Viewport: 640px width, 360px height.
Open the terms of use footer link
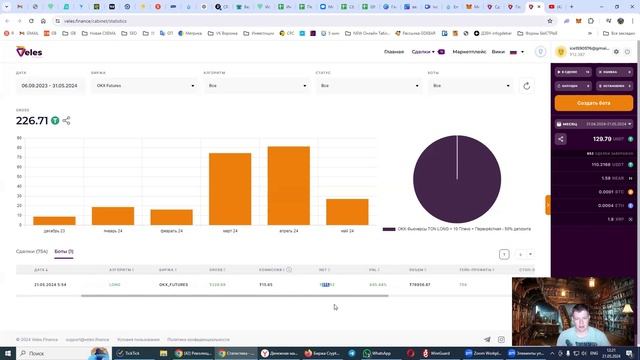click(138, 340)
